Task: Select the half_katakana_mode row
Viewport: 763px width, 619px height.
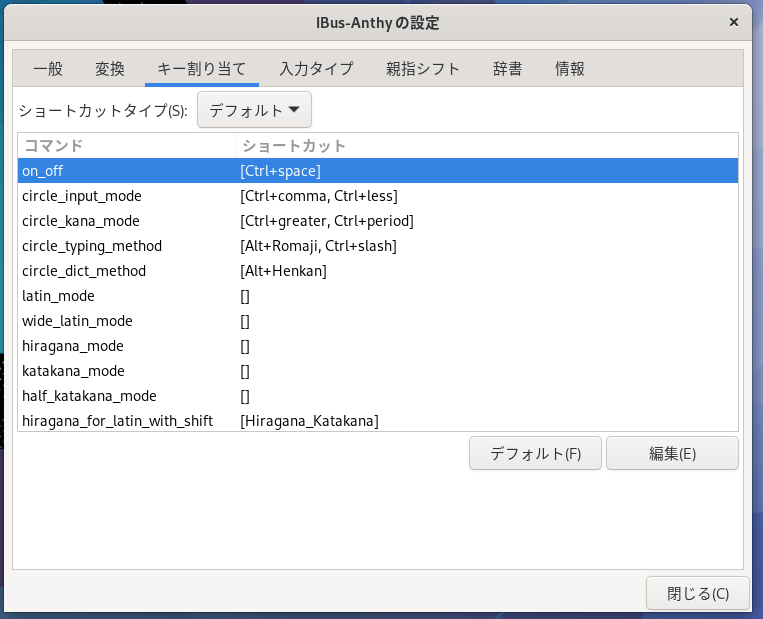Action: point(378,396)
